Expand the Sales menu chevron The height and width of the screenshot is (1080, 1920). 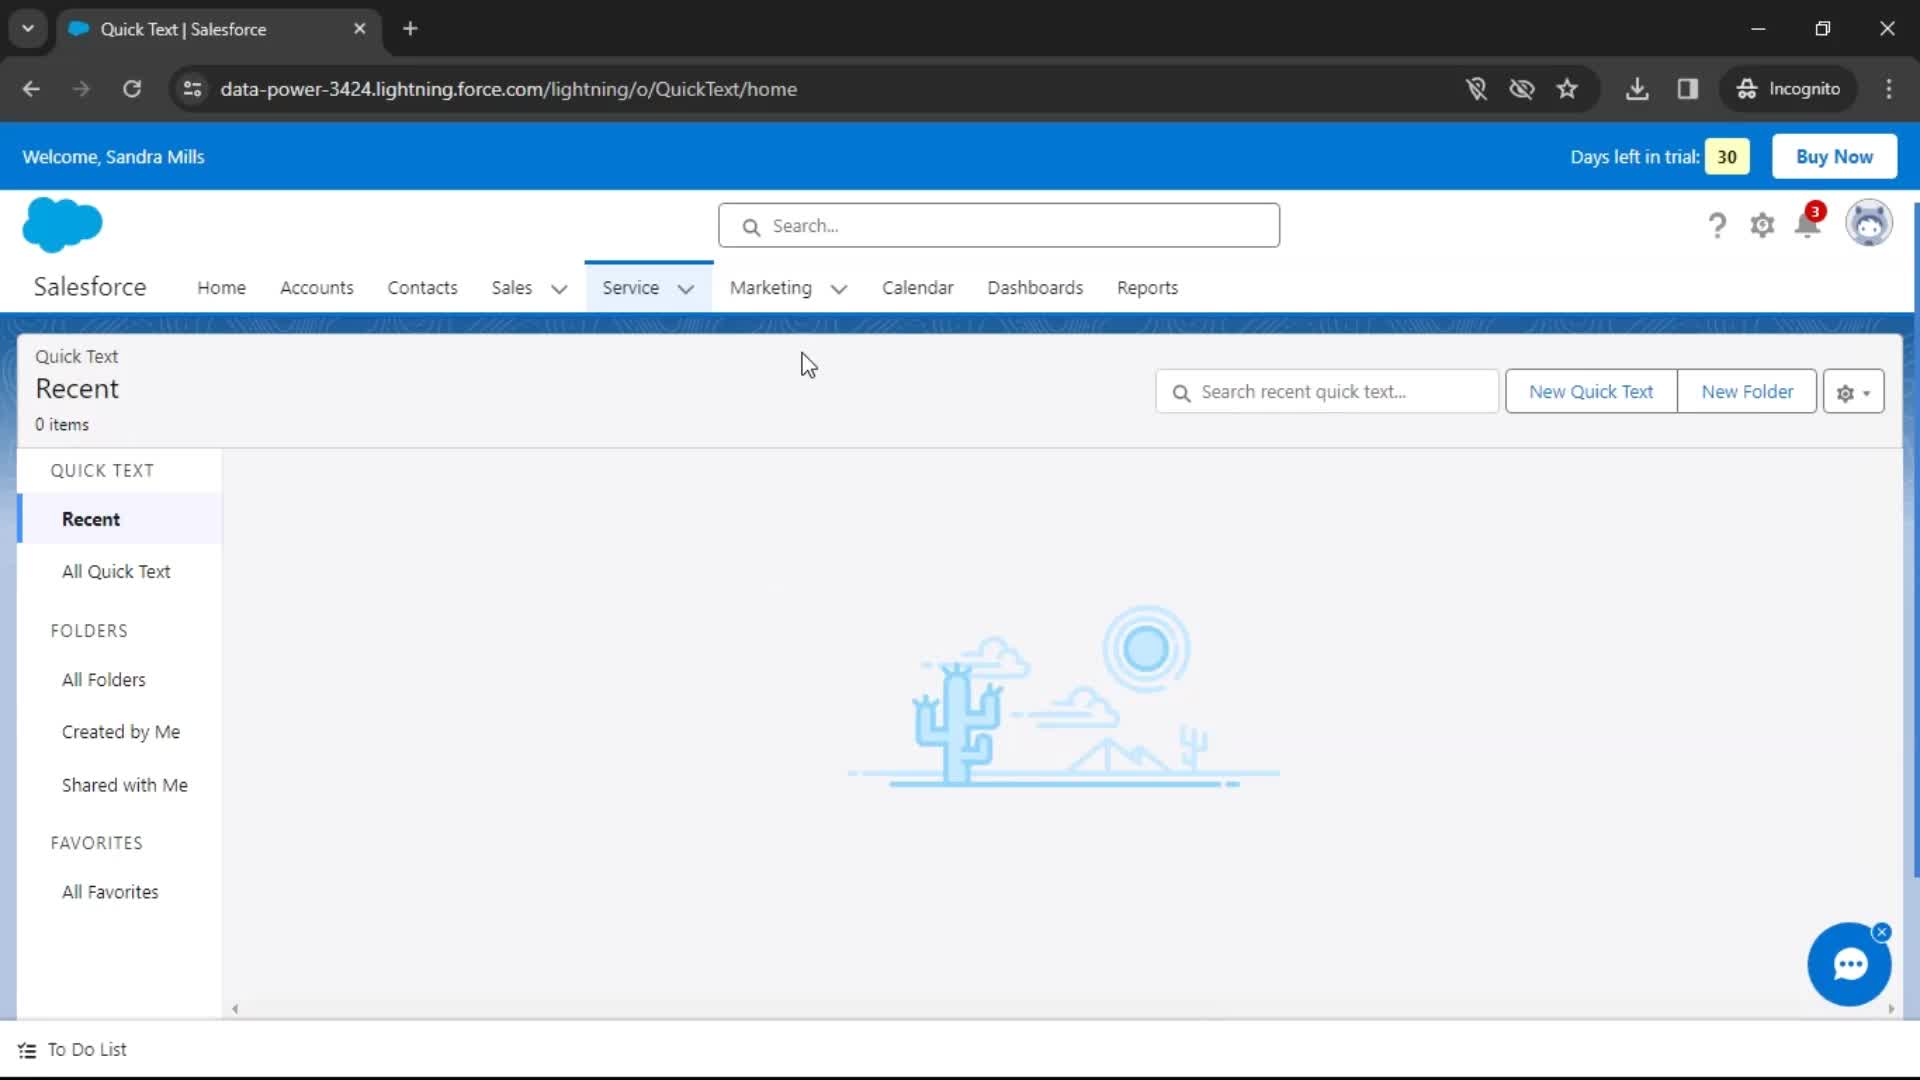(559, 289)
